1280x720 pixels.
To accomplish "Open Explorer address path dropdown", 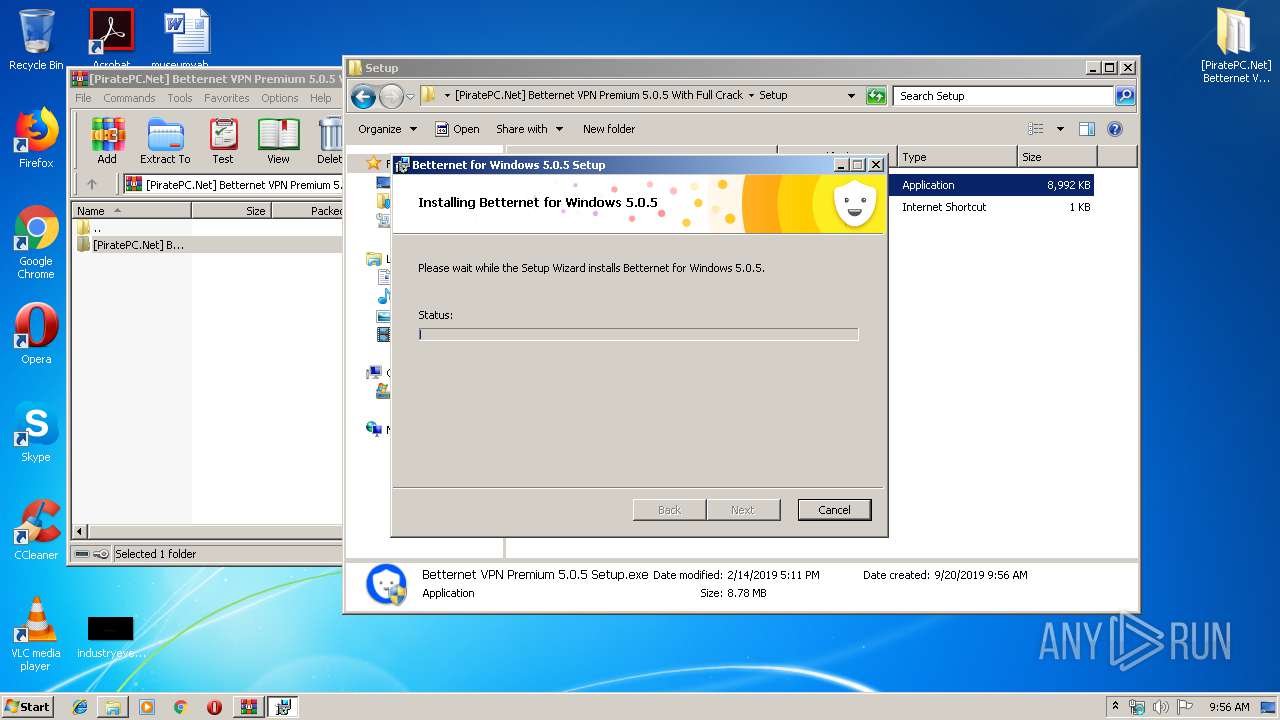I will [851, 96].
